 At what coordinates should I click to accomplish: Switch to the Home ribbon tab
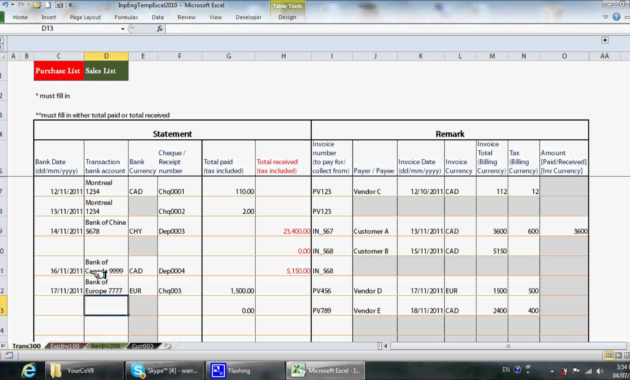tap(20, 17)
